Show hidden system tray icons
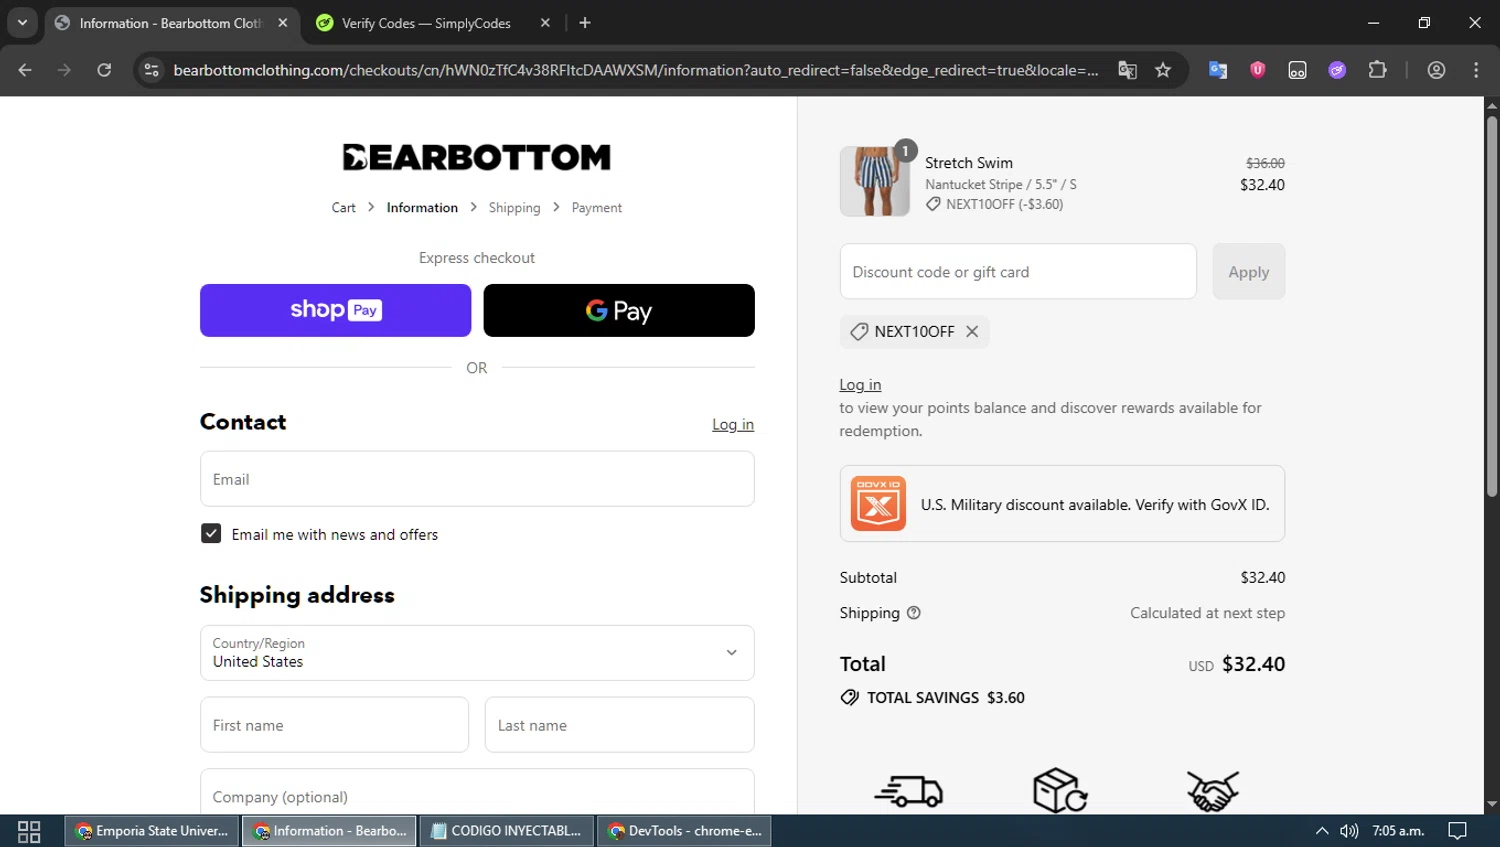 pyautogui.click(x=1322, y=831)
